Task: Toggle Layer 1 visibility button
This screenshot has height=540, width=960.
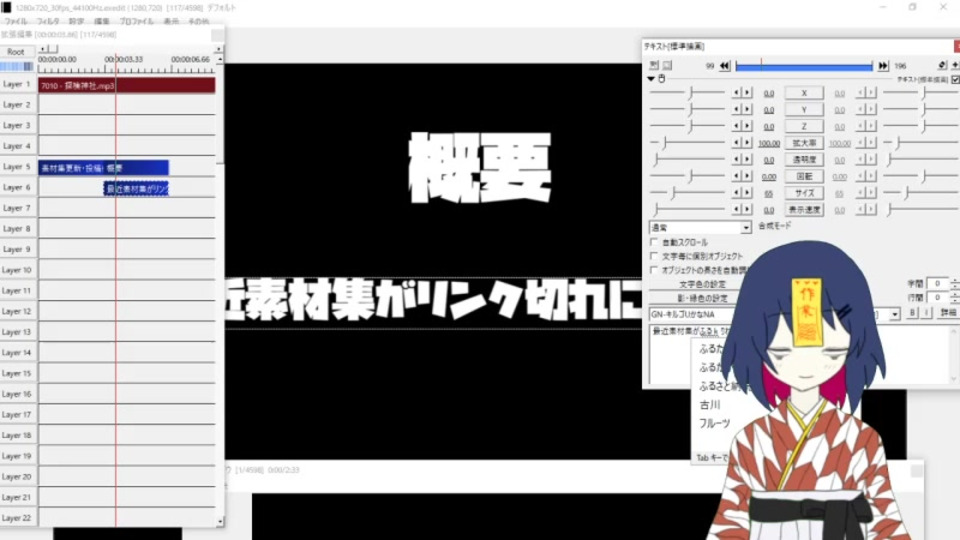Action: (17, 84)
